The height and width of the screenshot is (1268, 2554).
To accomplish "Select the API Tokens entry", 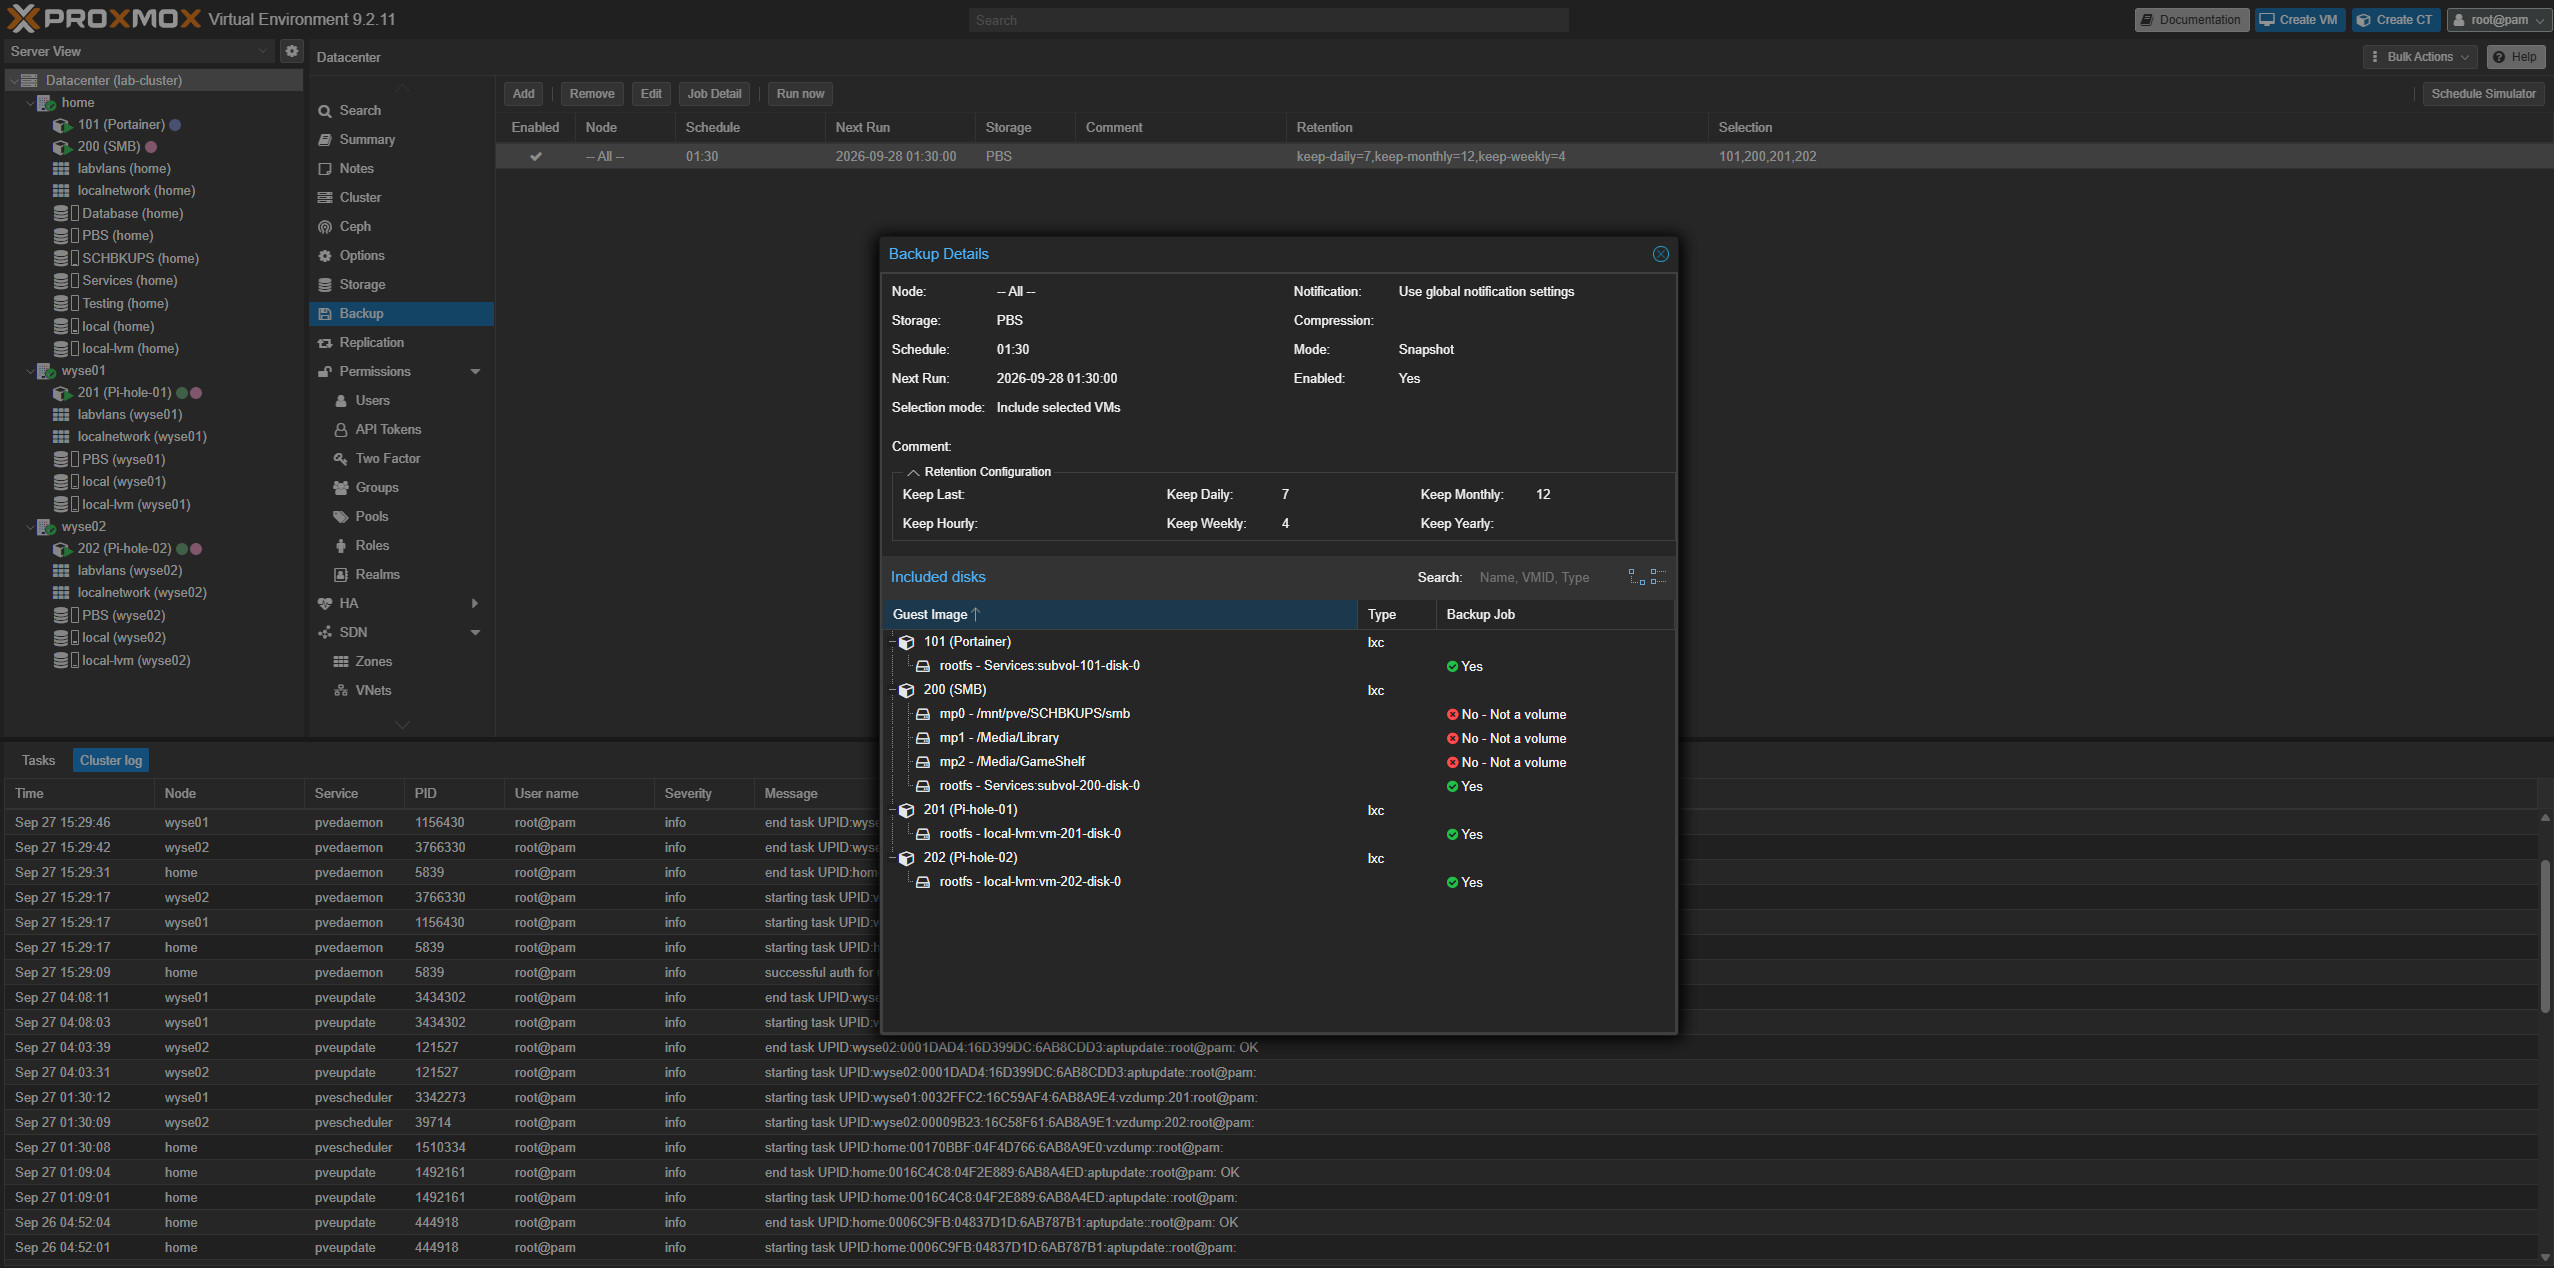I will (388, 429).
